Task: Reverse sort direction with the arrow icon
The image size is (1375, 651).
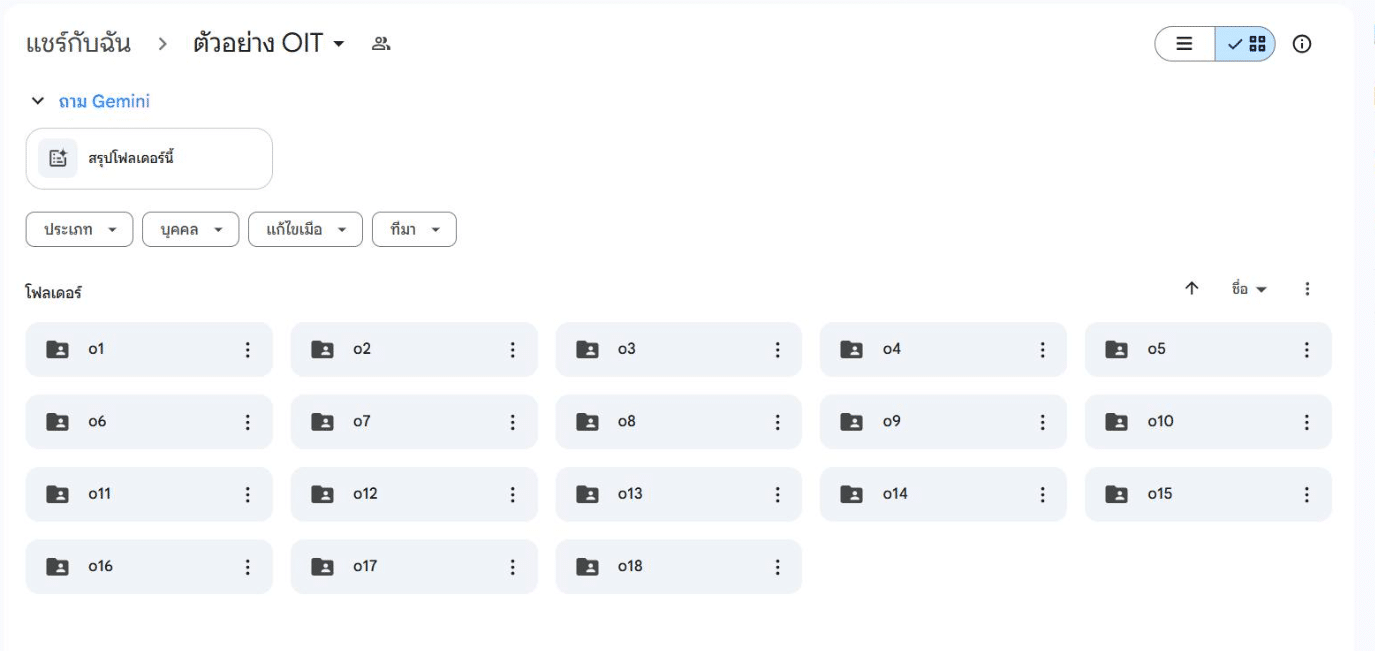Action: click(x=1191, y=289)
